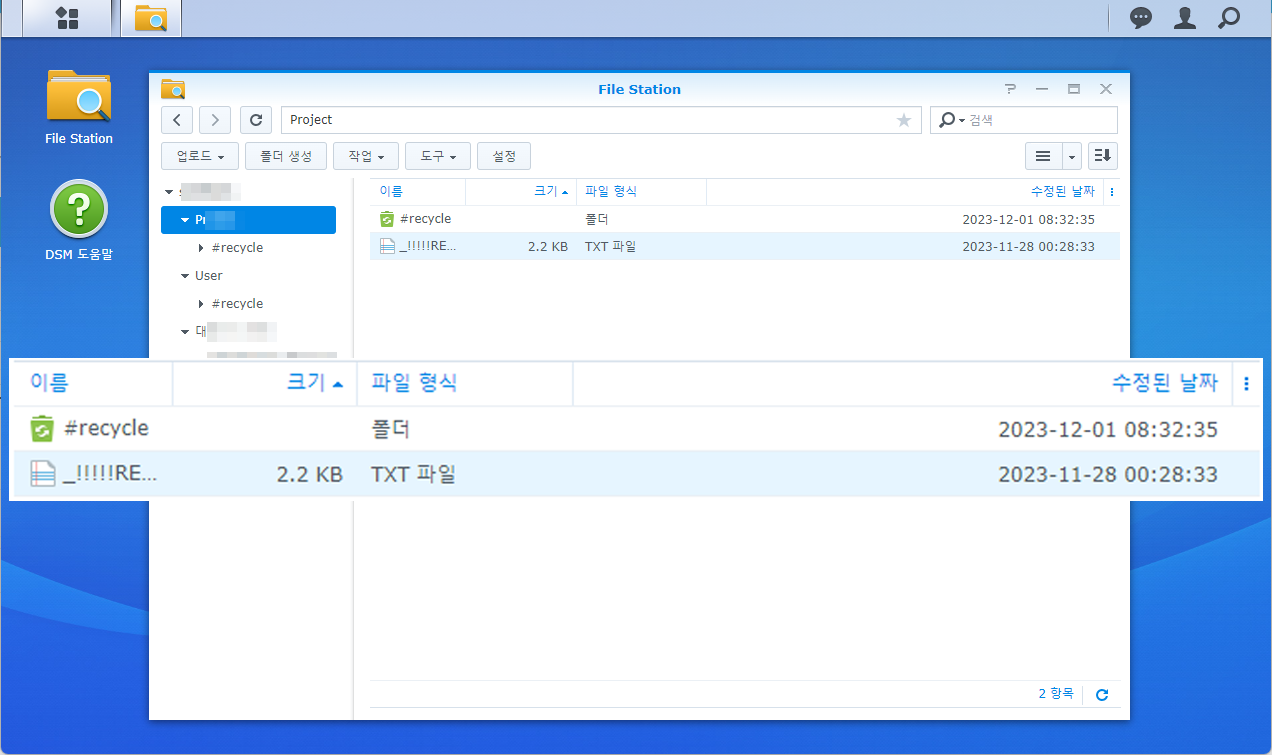Image resolution: width=1272 pixels, height=755 pixels.
Task: Click the 설정 settings button
Action: click(x=504, y=156)
